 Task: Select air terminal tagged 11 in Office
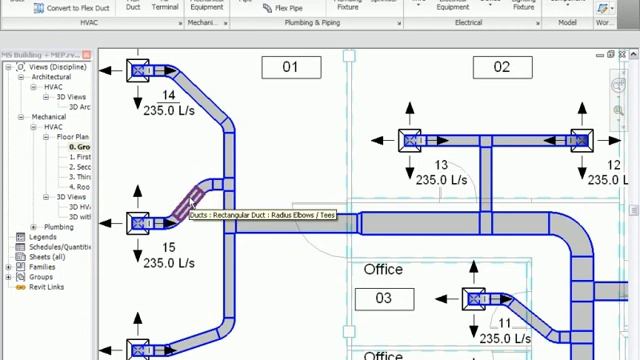(x=474, y=299)
